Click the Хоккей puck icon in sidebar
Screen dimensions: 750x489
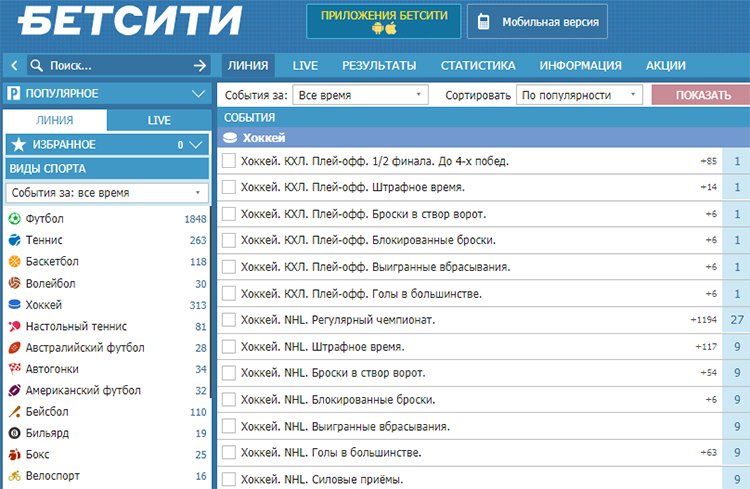14,304
